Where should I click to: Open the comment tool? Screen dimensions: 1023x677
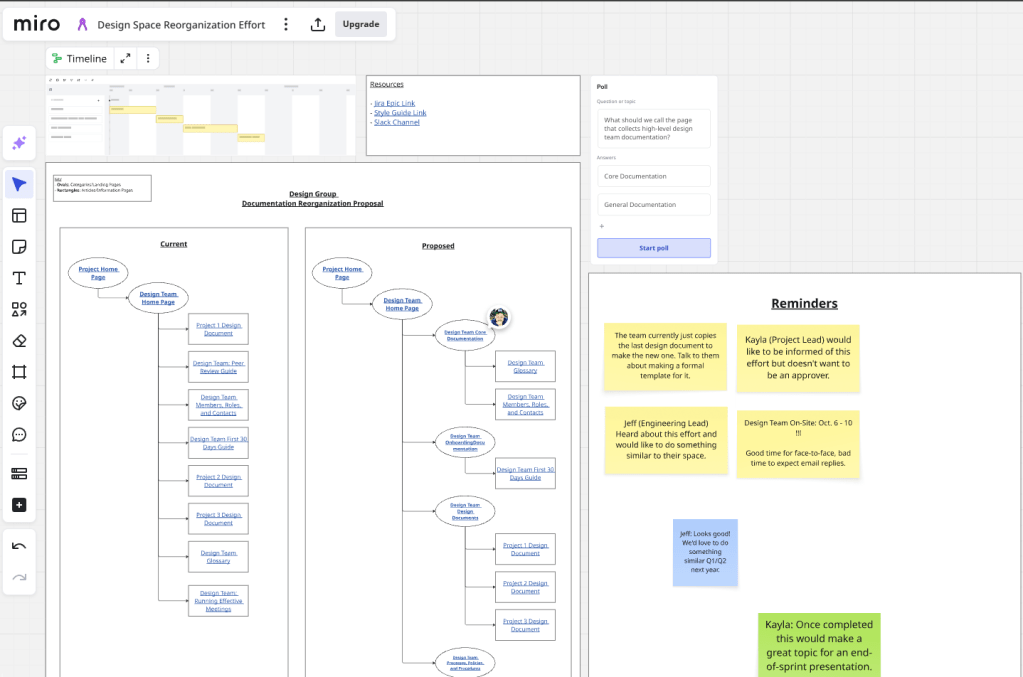pyautogui.click(x=19, y=435)
